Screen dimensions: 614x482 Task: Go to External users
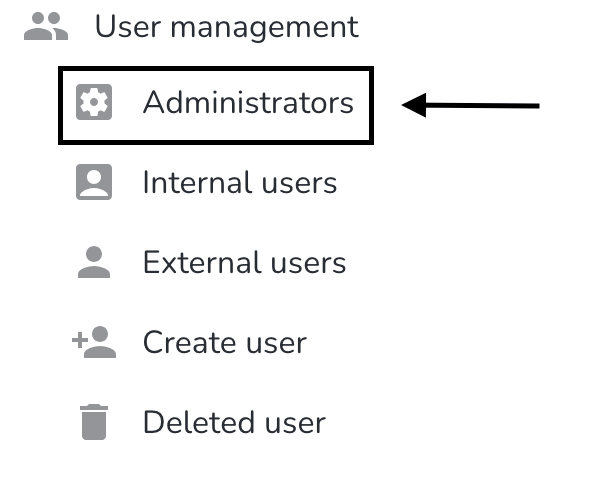211,262
